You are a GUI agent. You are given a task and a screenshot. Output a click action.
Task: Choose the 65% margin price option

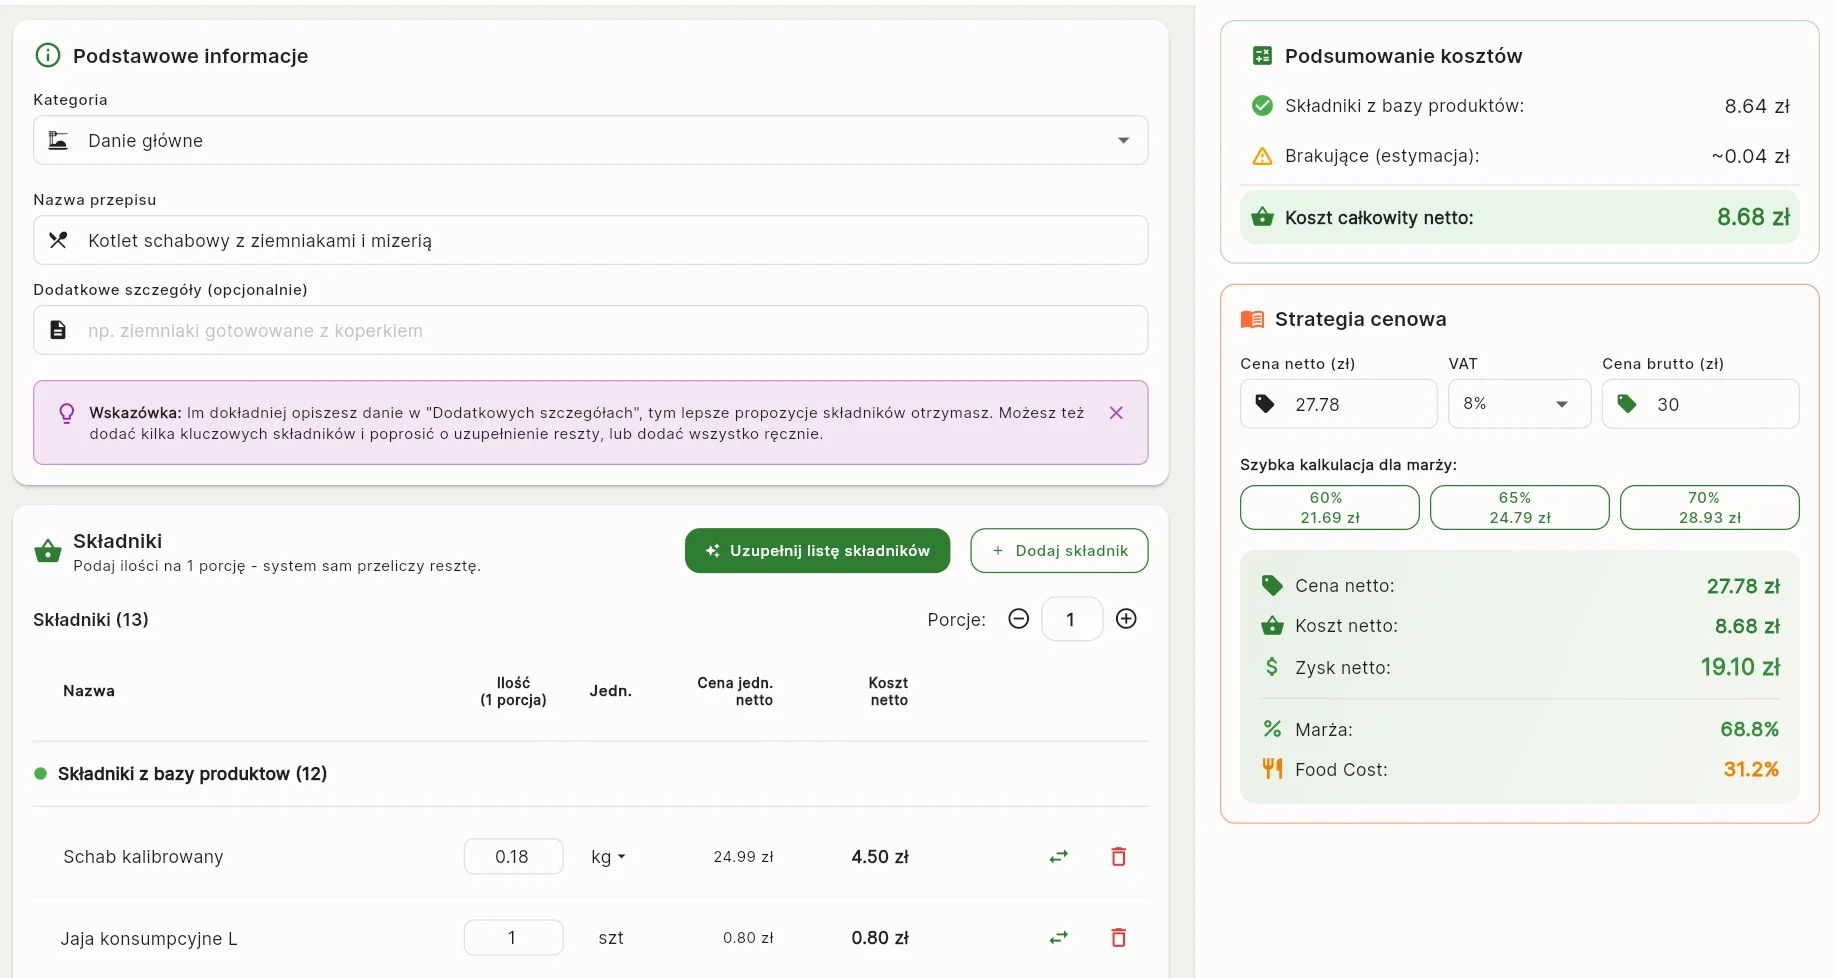[x=1519, y=508]
